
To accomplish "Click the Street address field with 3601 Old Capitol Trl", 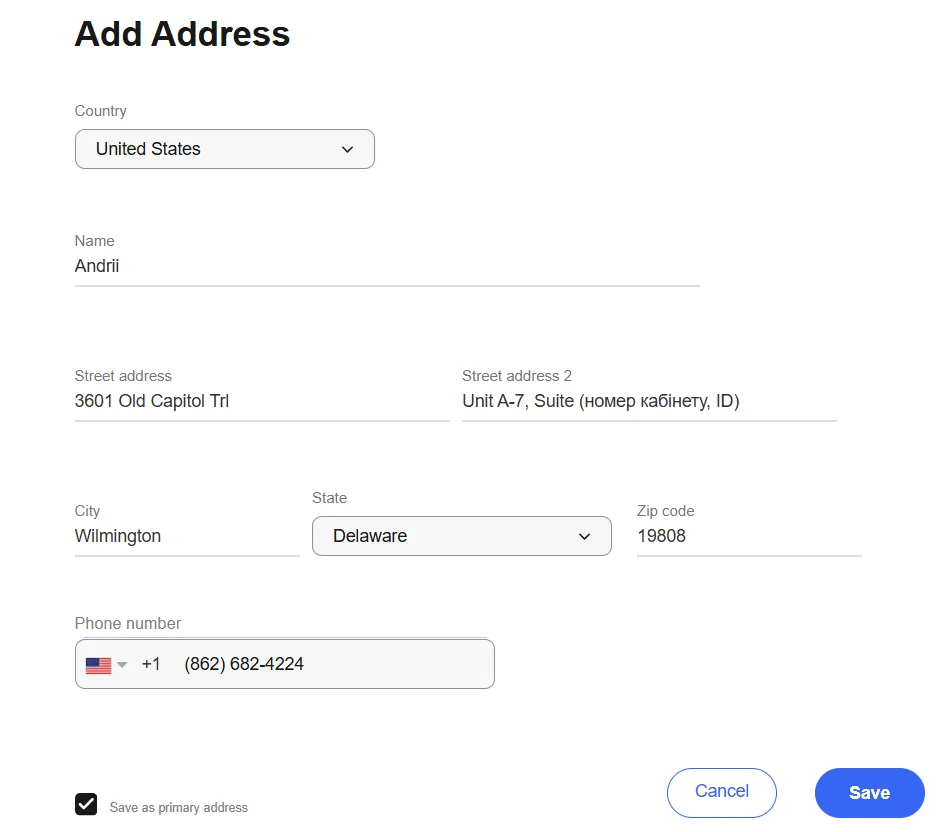I will point(261,402).
